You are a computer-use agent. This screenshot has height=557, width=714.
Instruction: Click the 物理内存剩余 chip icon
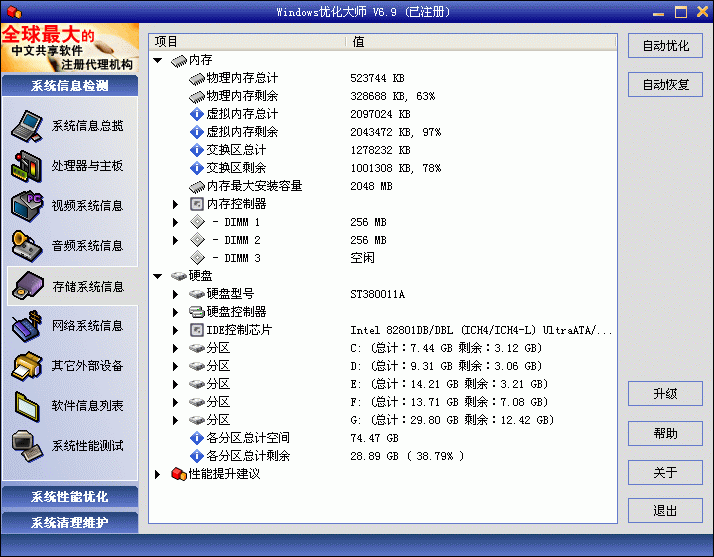click(x=197, y=97)
